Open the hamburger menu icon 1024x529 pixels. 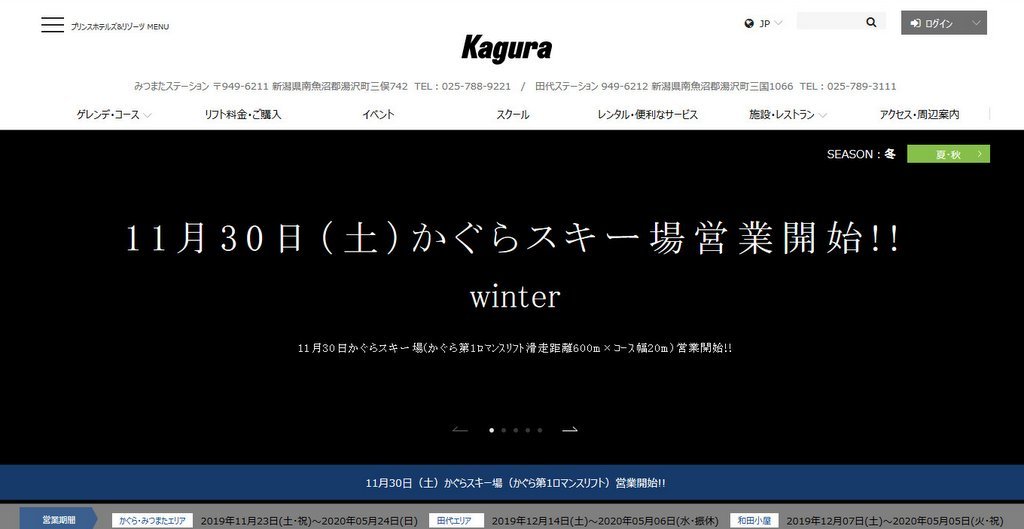coord(52,25)
